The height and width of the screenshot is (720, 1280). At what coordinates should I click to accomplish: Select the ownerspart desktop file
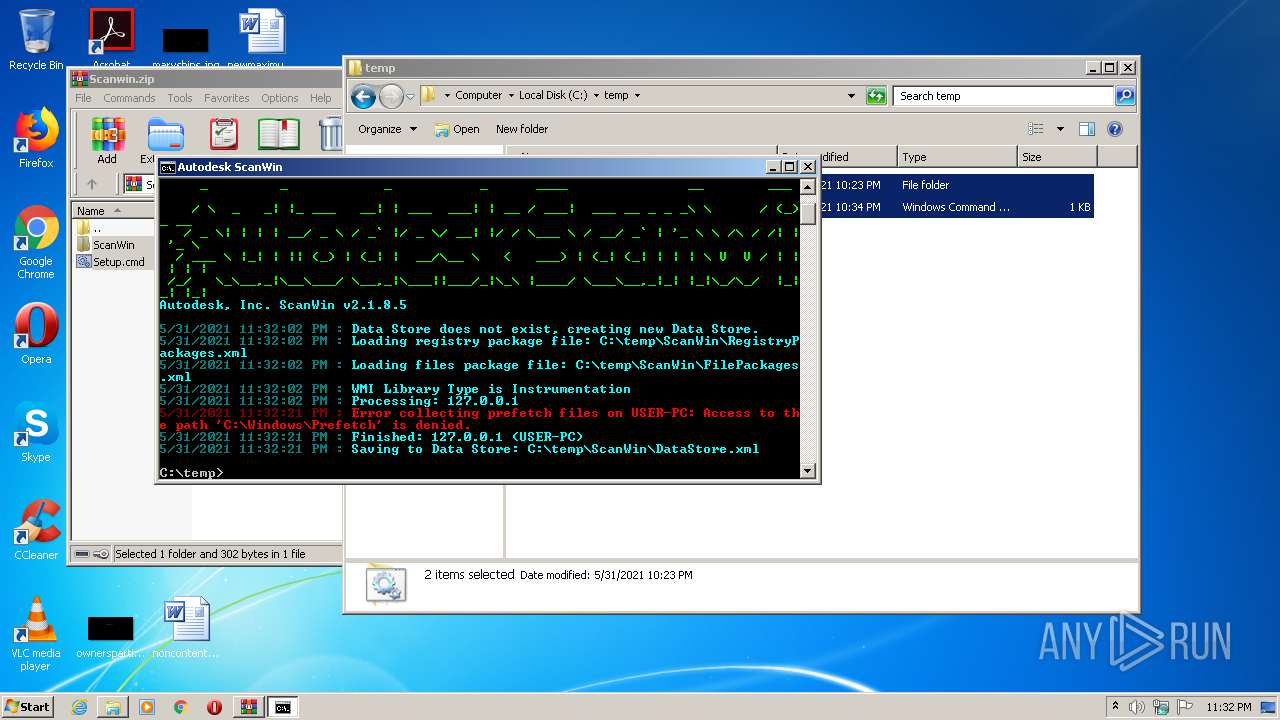111,637
